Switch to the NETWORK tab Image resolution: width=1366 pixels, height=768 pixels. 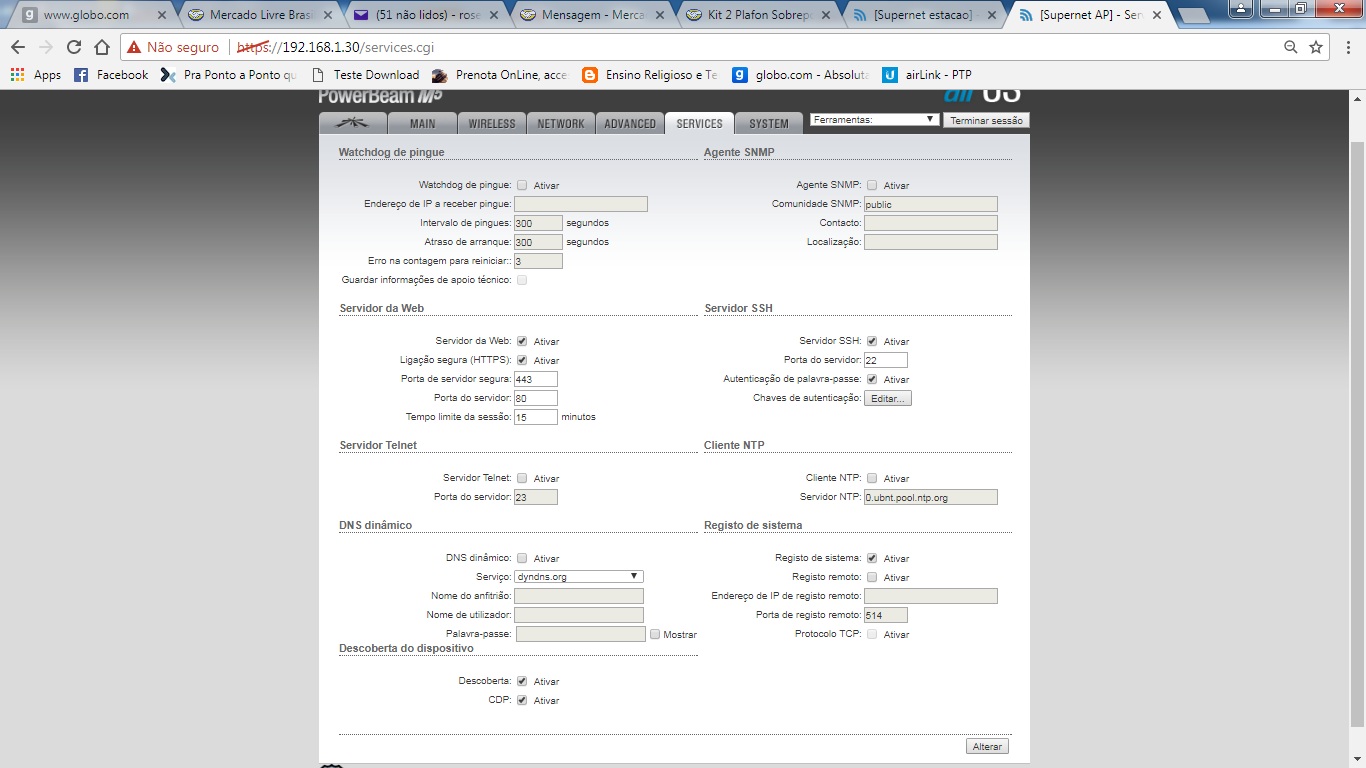point(560,123)
